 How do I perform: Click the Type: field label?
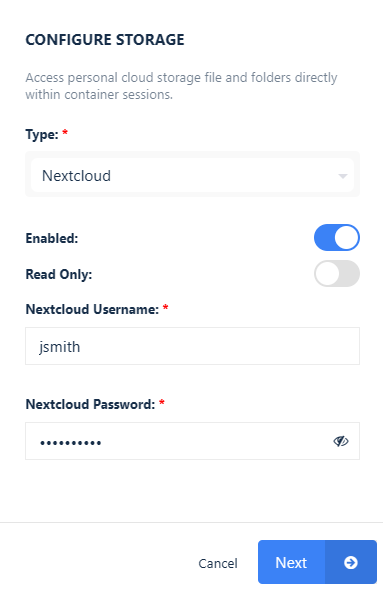pyautogui.click(x=42, y=134)
